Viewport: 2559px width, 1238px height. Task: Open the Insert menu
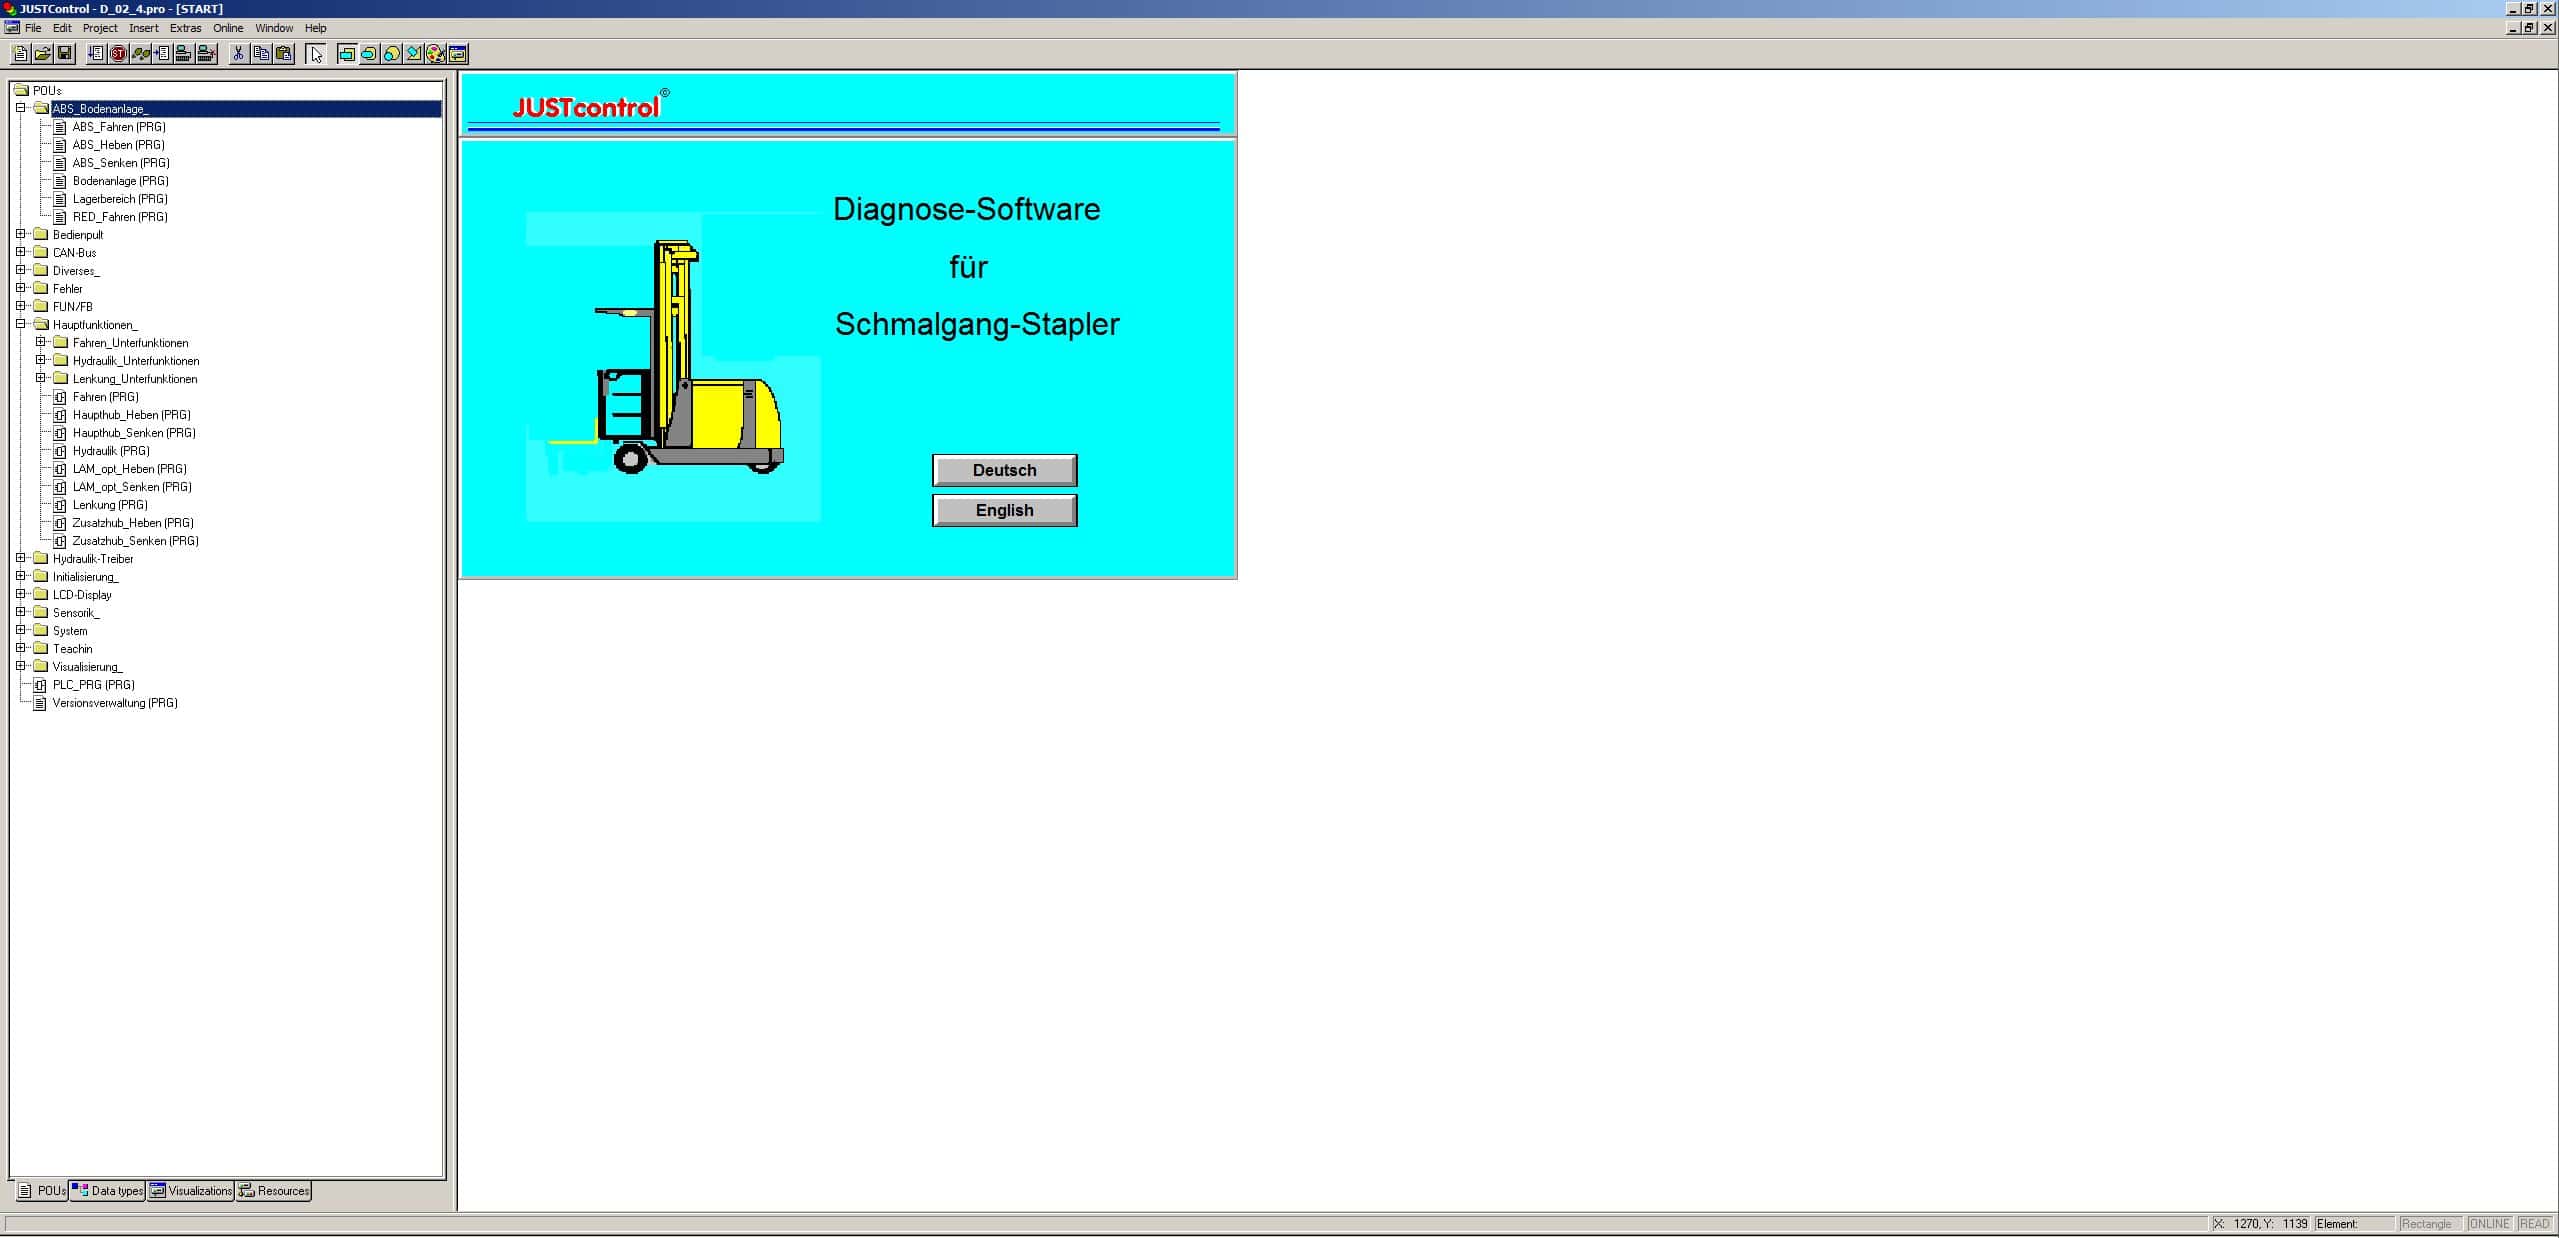[x=143, y=28]
